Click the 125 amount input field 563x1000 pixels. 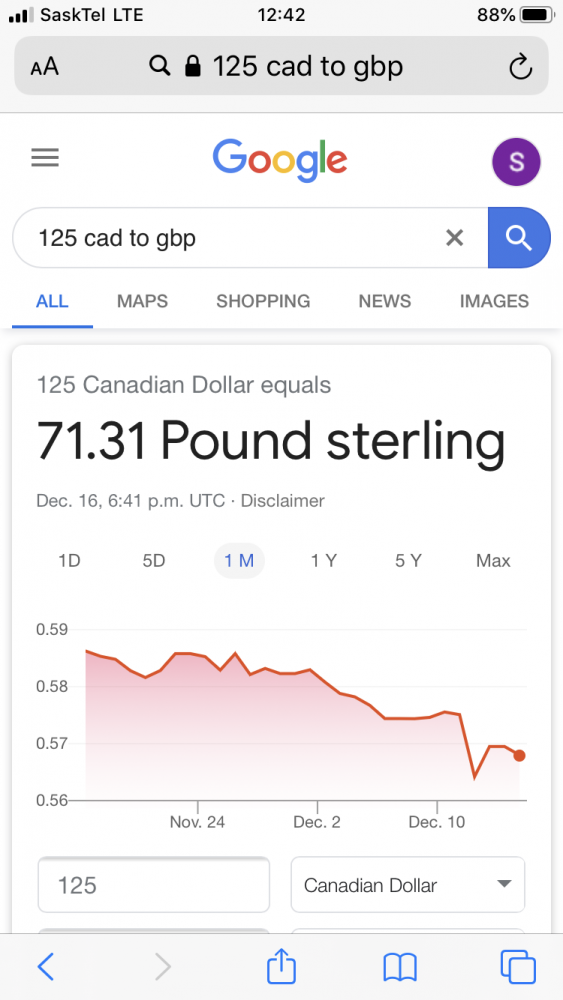[x=154, y=885]
